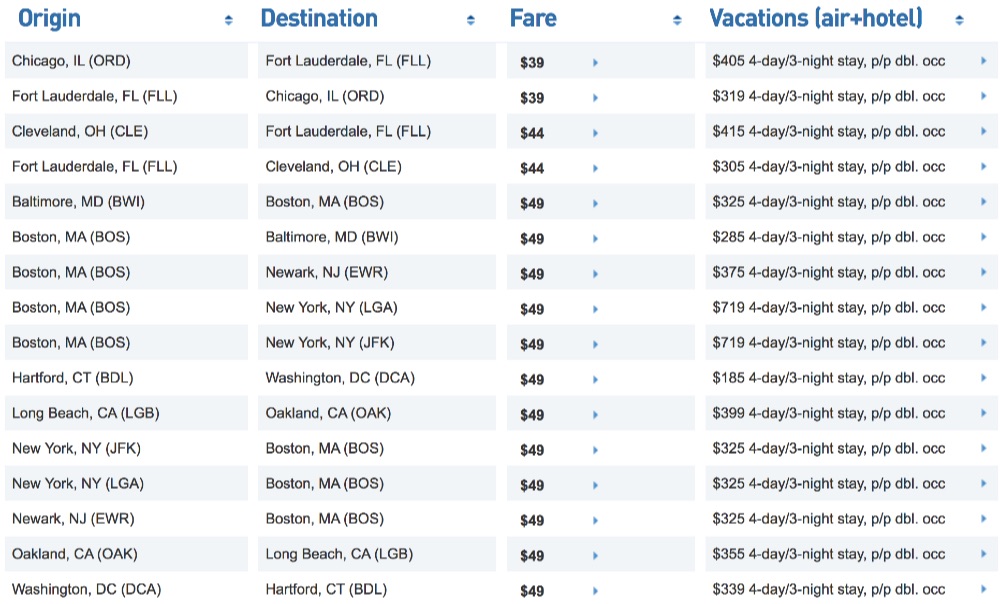This screenshot has height=604, width=1000.
Task: Click the Destination column sort arrows
Action: pos(471,20)
